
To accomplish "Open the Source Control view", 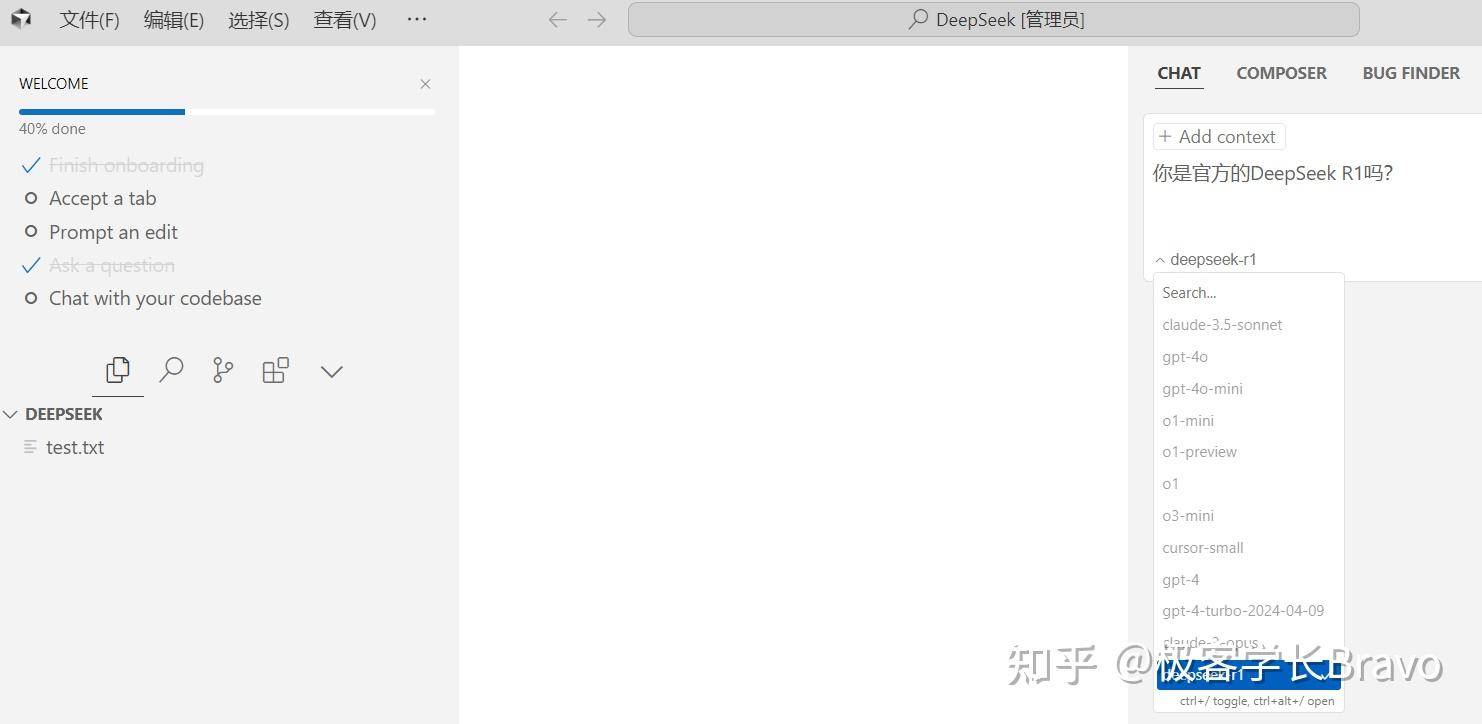I will point(223,370).
